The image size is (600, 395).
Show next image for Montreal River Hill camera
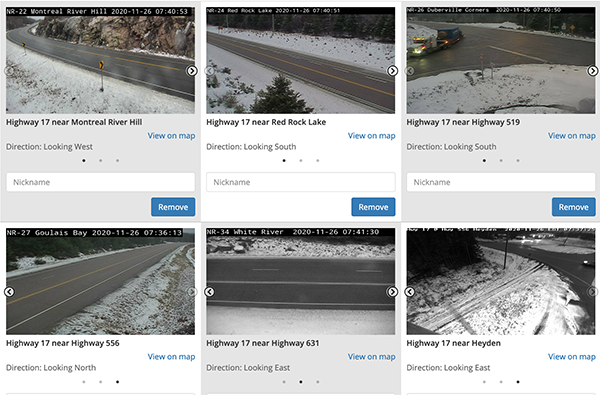point(192,71)
